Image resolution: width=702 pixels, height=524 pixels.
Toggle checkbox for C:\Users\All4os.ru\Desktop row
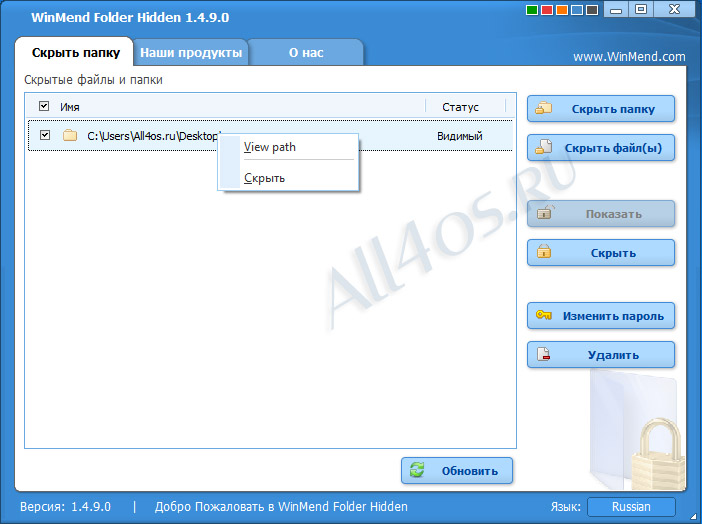point(45,135)
